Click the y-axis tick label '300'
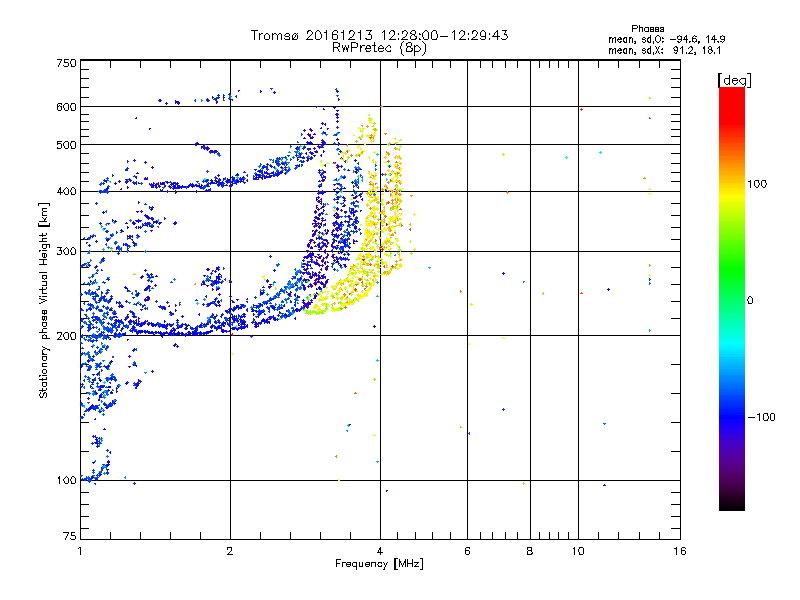Image resolution: width=800 pixels, height=600 pixels. [x=66, y=251]
